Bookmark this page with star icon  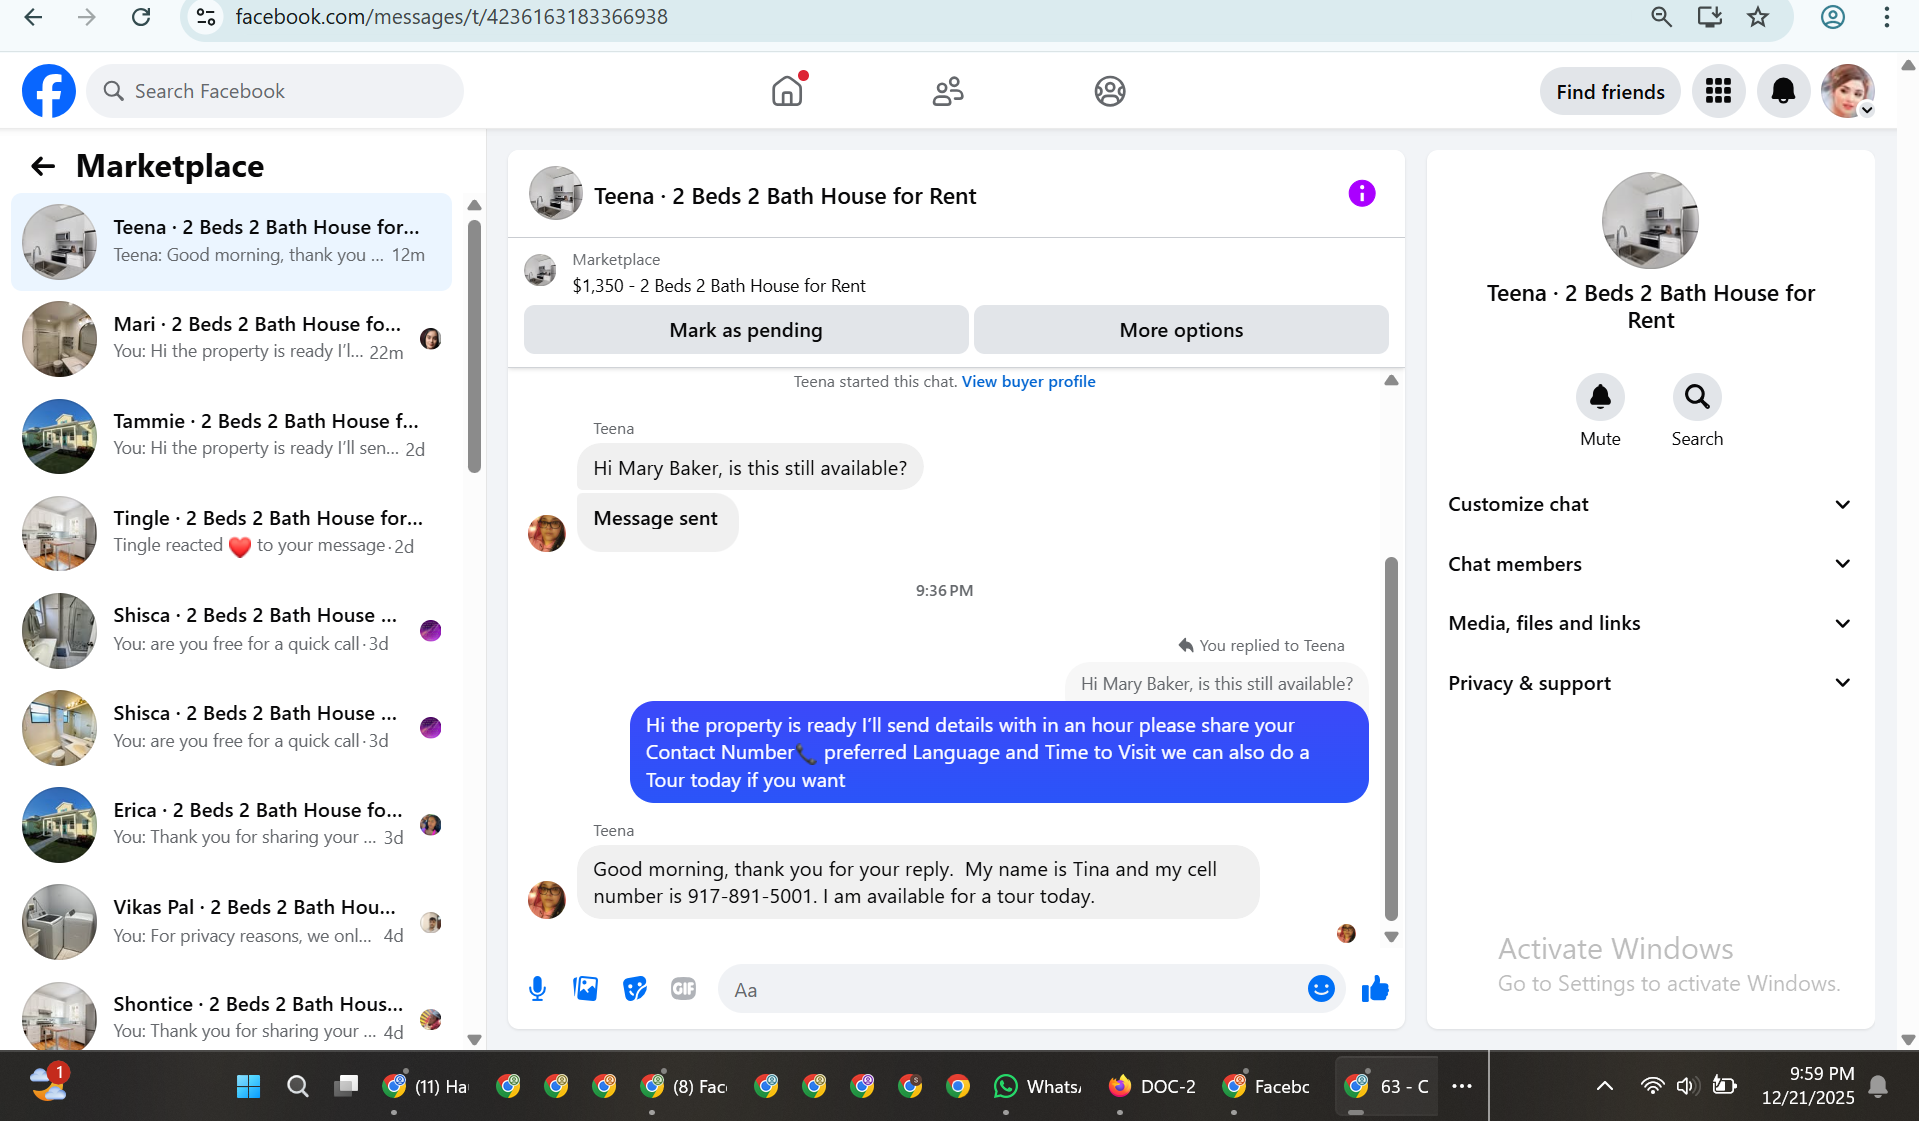(1757, 17)
